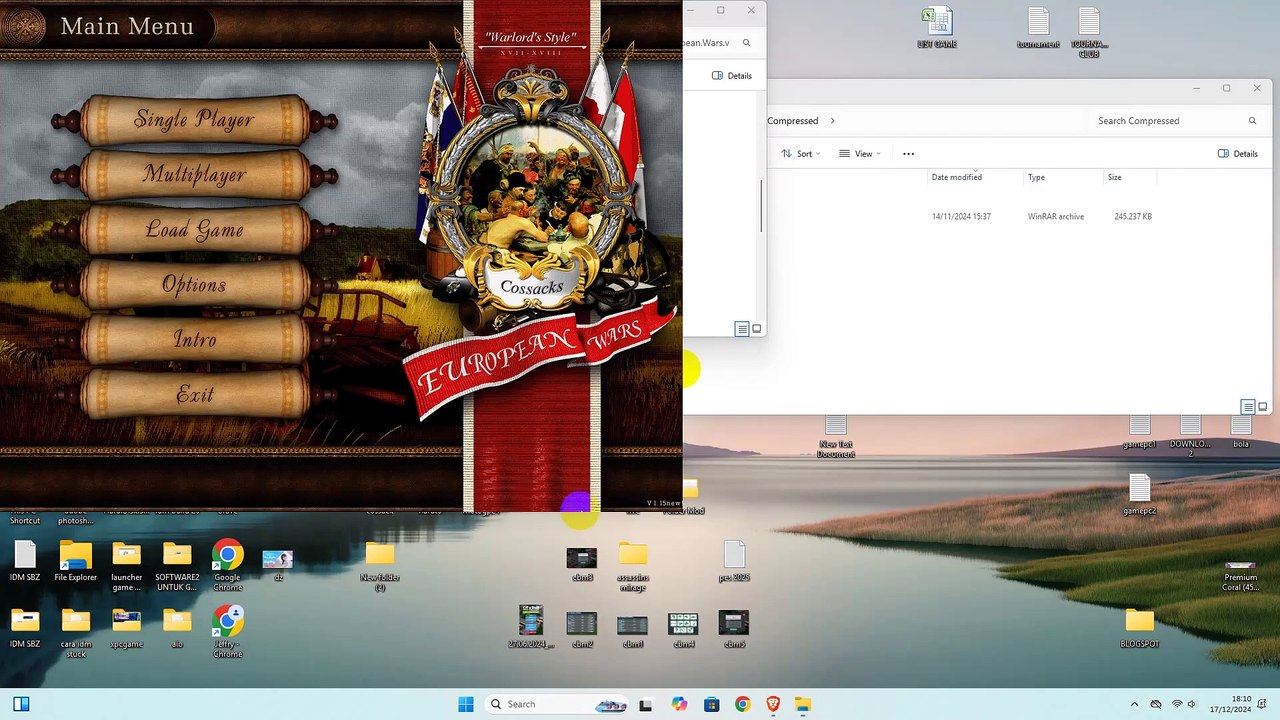Screen dimensions: 1280x720
Task: Select the Premium Coral desktop item
Action: click(x=1240, y=575)
